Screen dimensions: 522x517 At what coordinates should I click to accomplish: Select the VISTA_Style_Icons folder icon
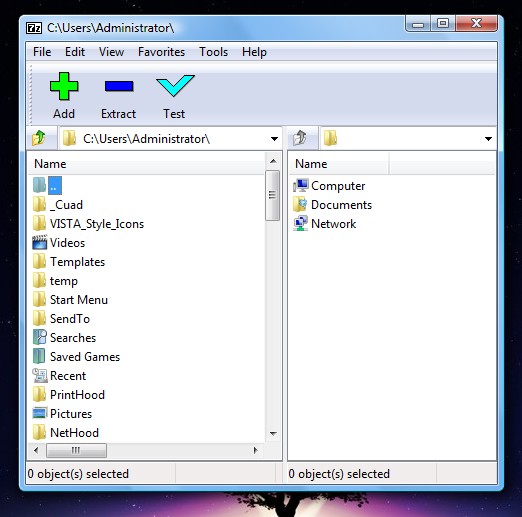point(39,223)
